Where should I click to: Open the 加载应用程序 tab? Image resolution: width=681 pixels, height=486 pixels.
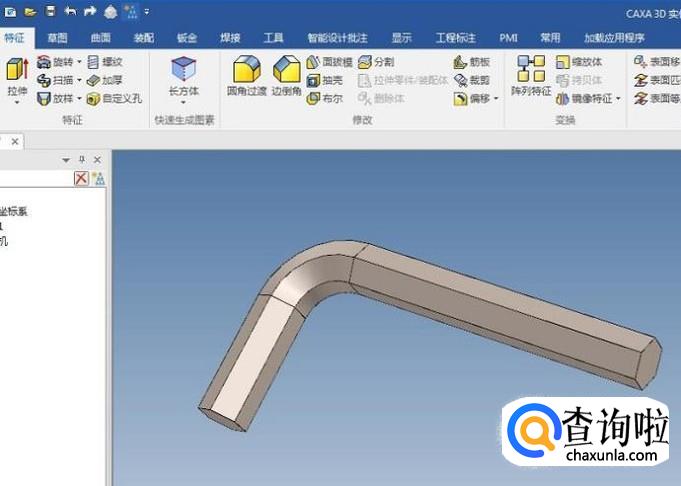pyautogui.click(x=614, y=38)
